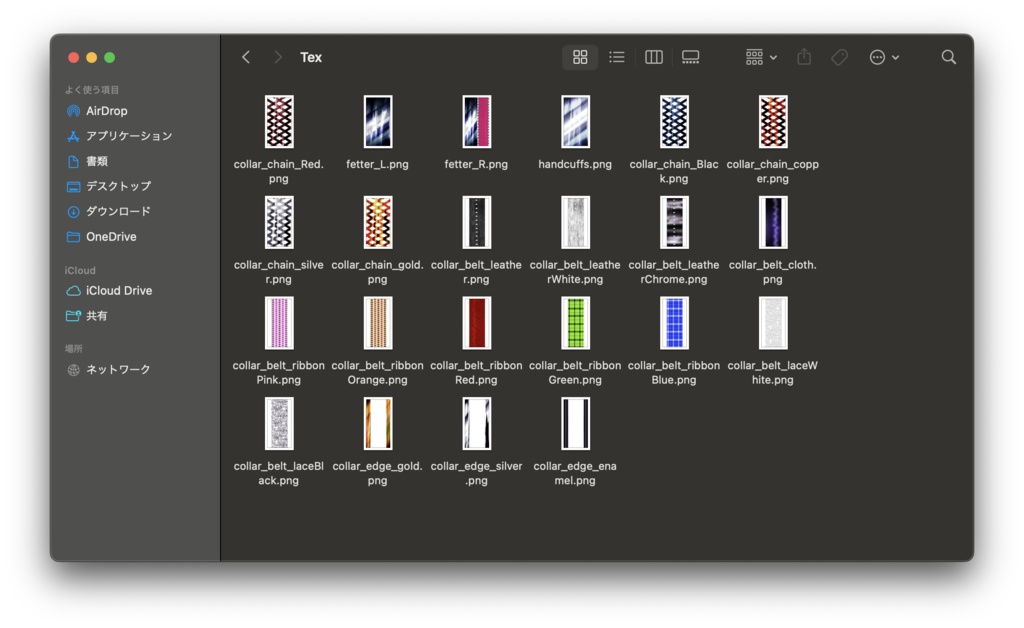The width and height of the screenshot is (1024, 628).
Task: Select the collar_chain_Red.png thumbnail
Action: (x=279, y=122)
